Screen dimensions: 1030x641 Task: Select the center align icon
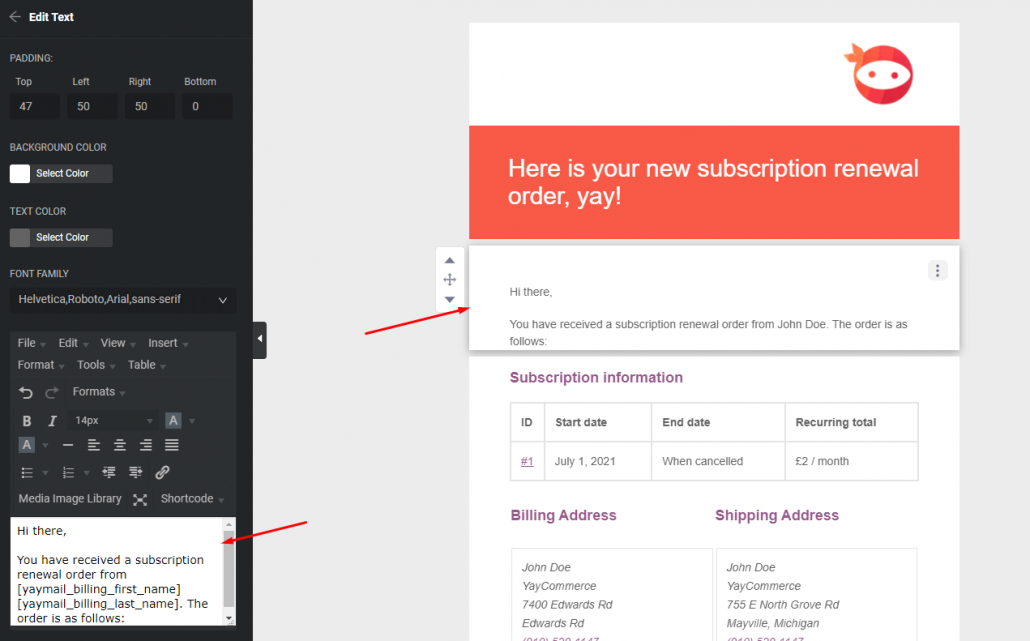(x=118, y=445)
